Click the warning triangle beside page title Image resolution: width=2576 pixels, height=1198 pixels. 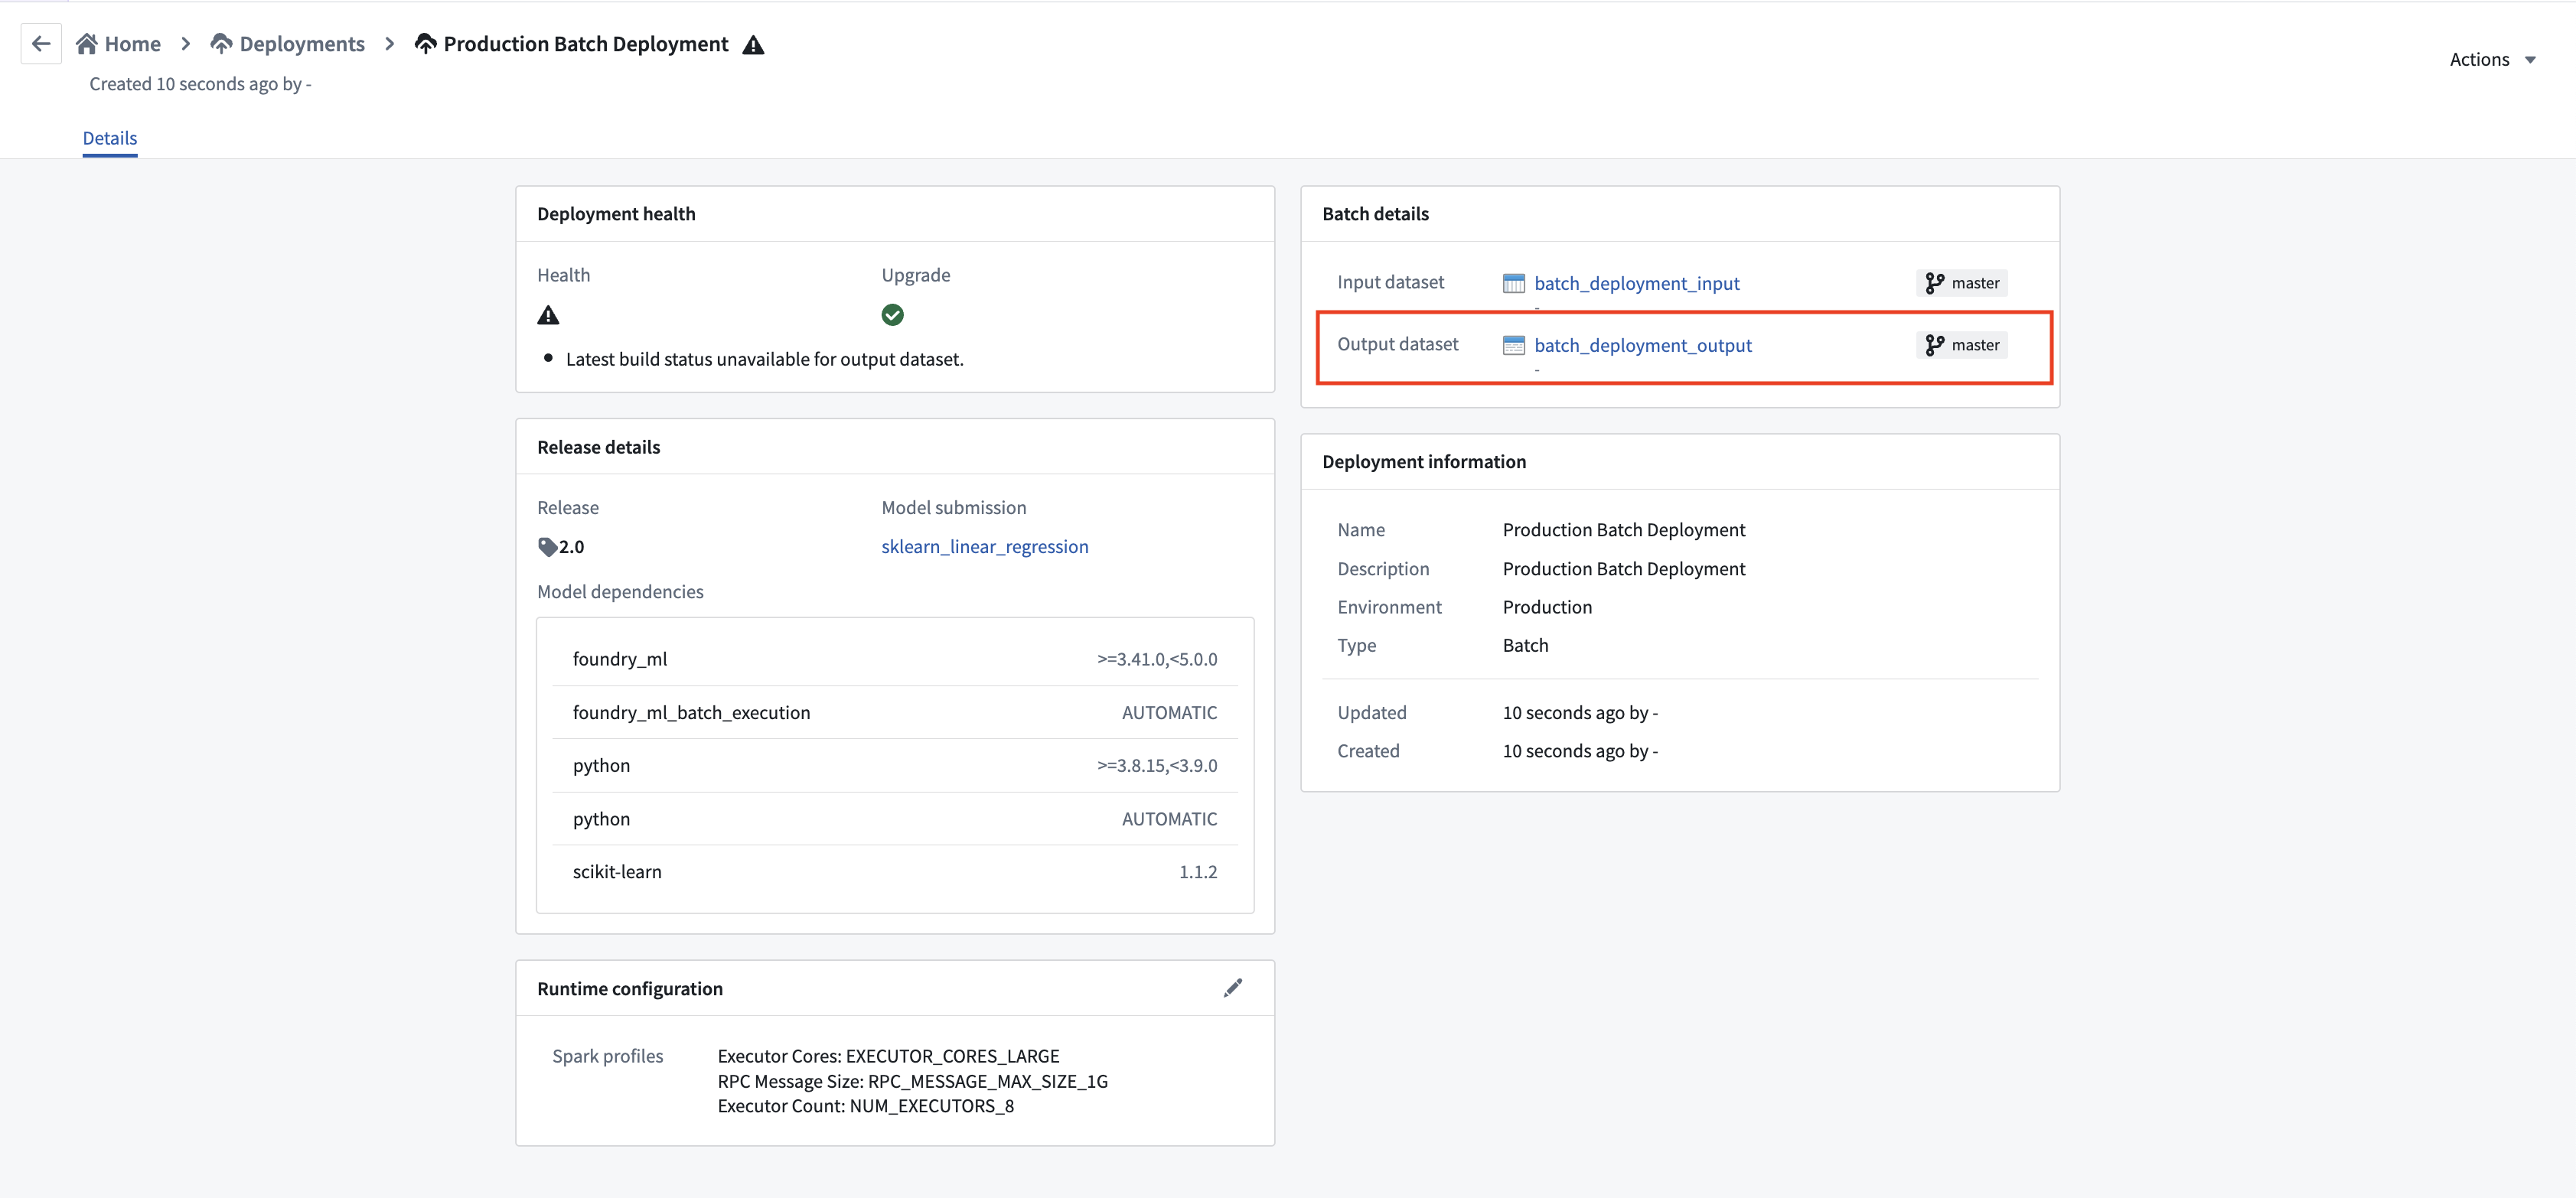(754, 45)
